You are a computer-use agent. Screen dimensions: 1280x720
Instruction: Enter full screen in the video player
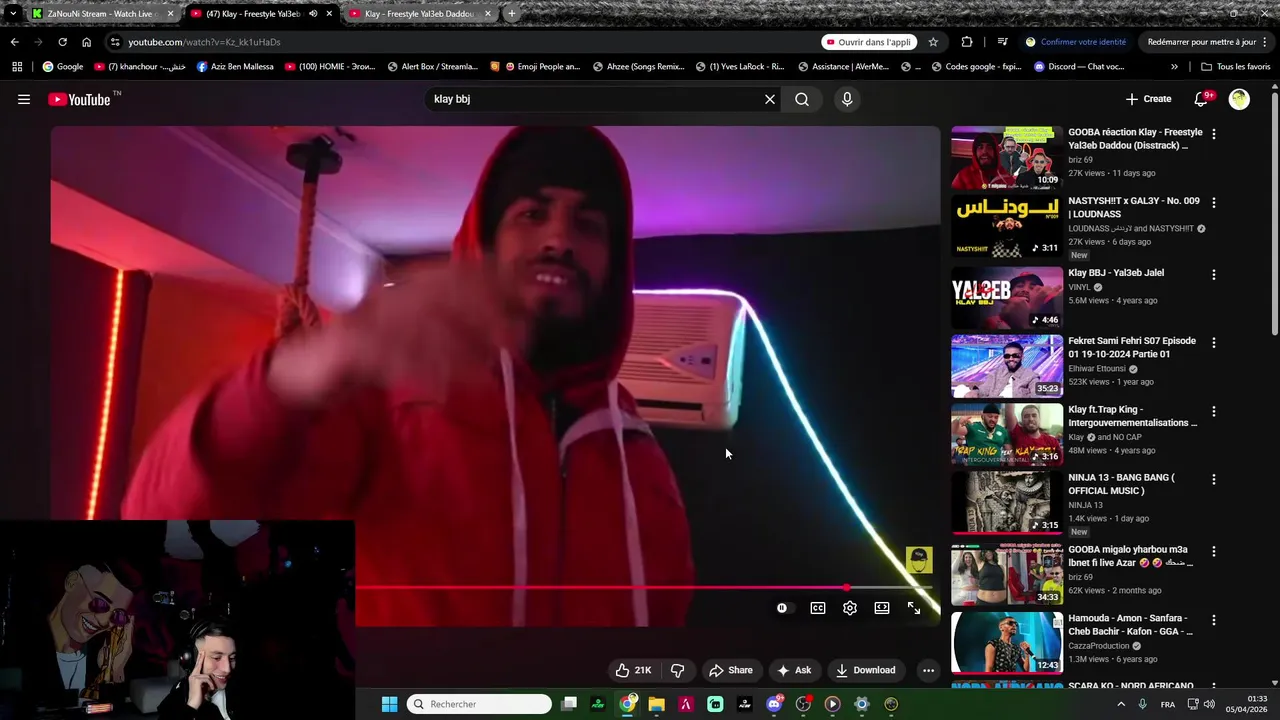914,608
